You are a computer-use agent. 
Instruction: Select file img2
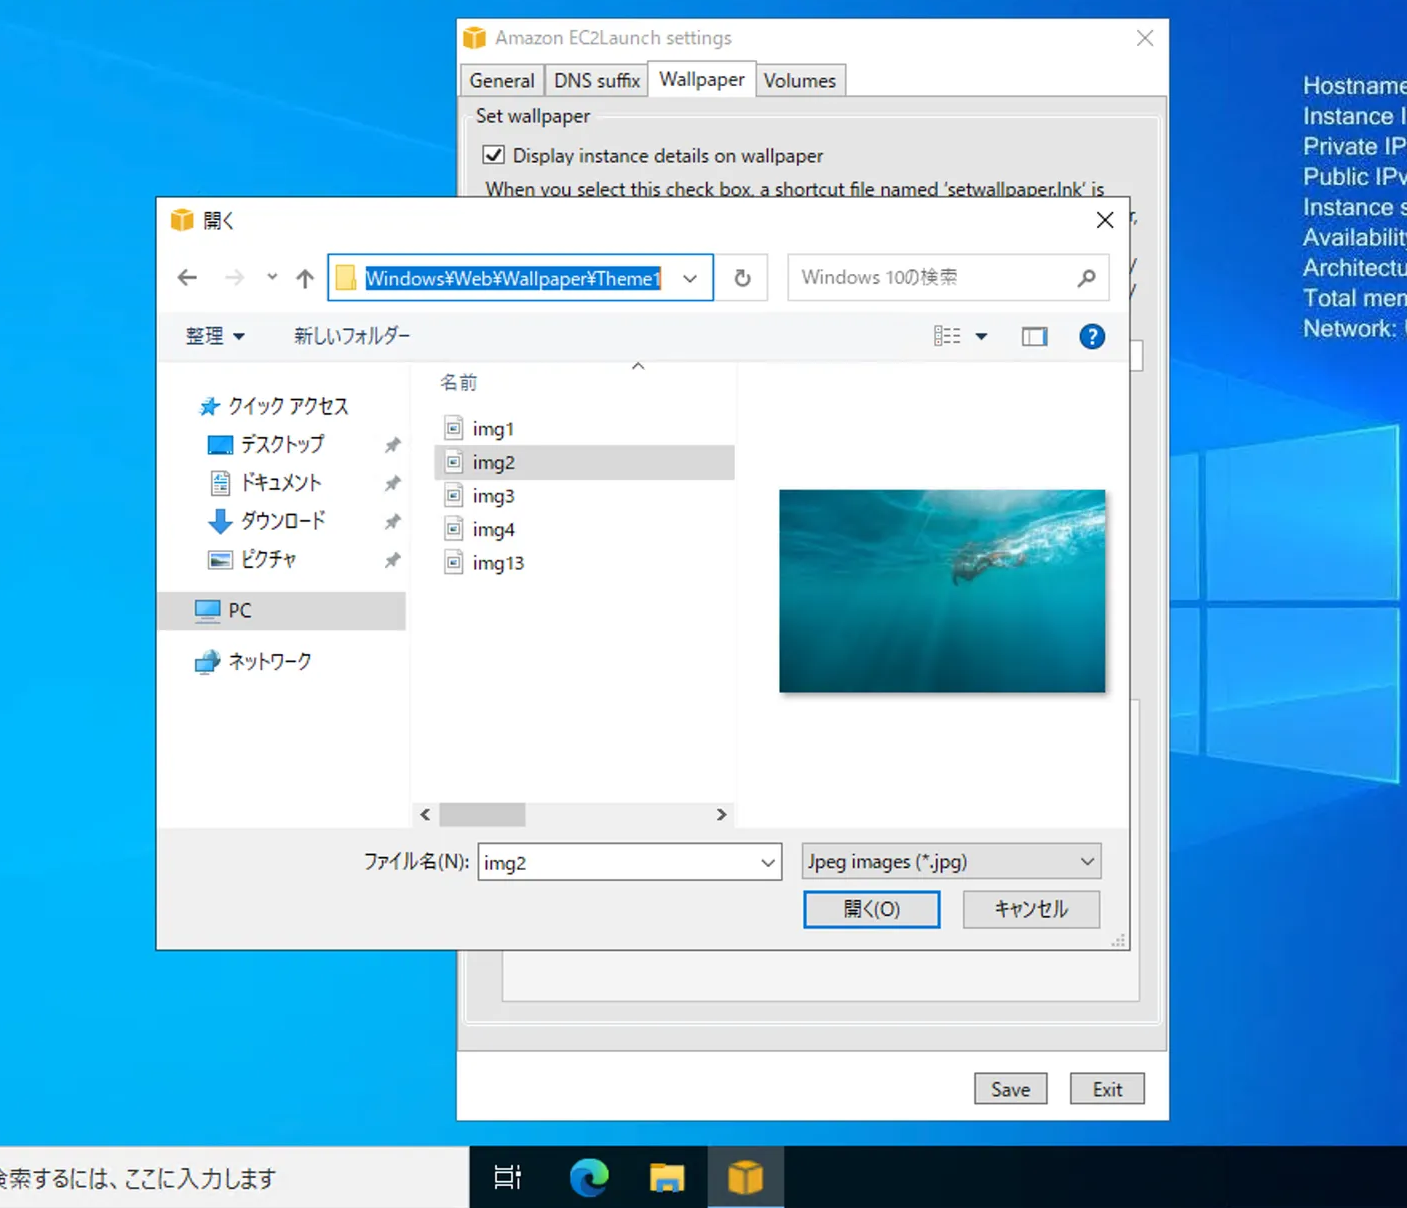pos(585,462)
